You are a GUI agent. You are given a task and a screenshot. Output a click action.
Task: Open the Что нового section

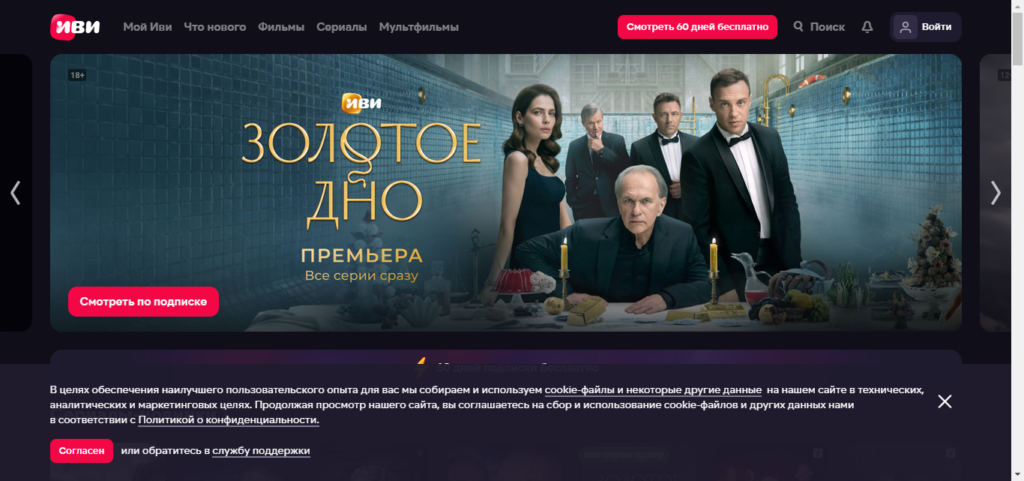click(x=215, y=27)
